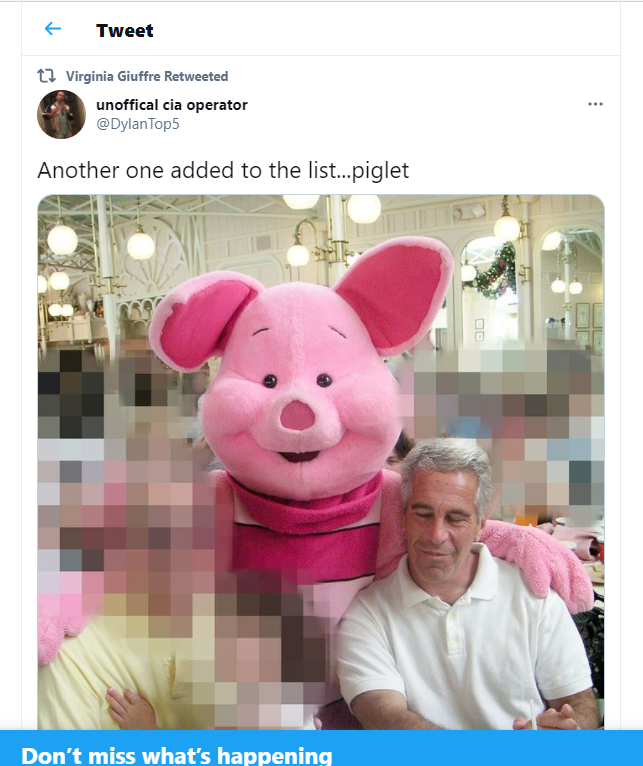Go back using the blue arrow
The width and height of the screenshot is (643, 766).
[53, 29]
